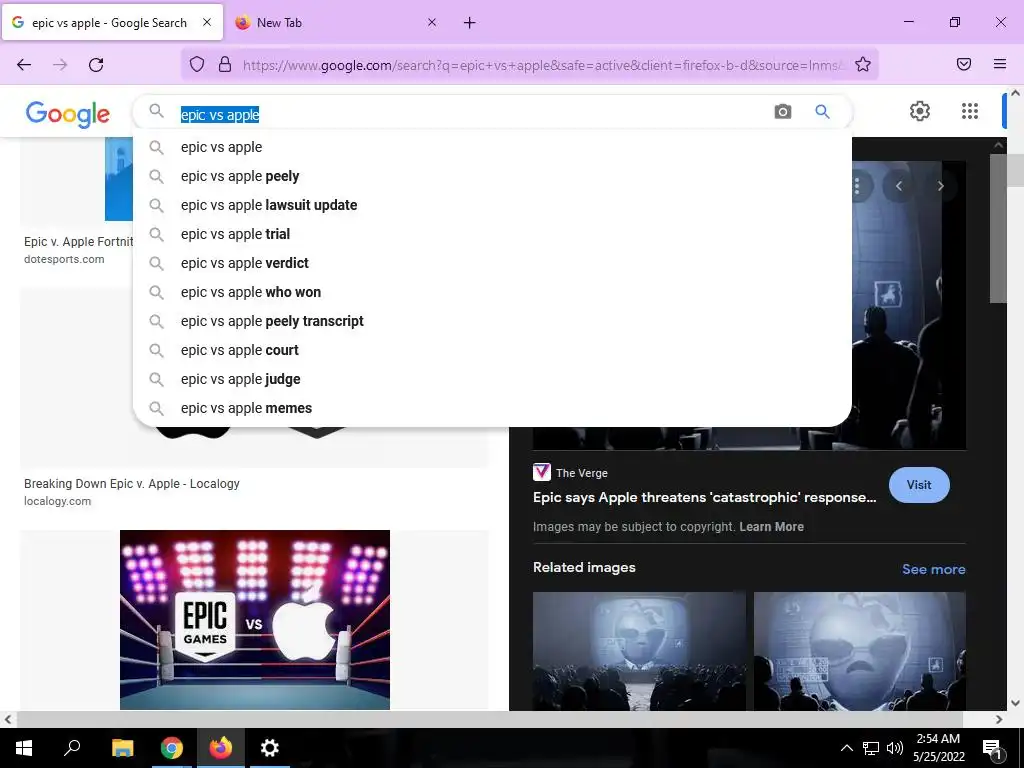Search by image camera icon

[x=782, y=112]
